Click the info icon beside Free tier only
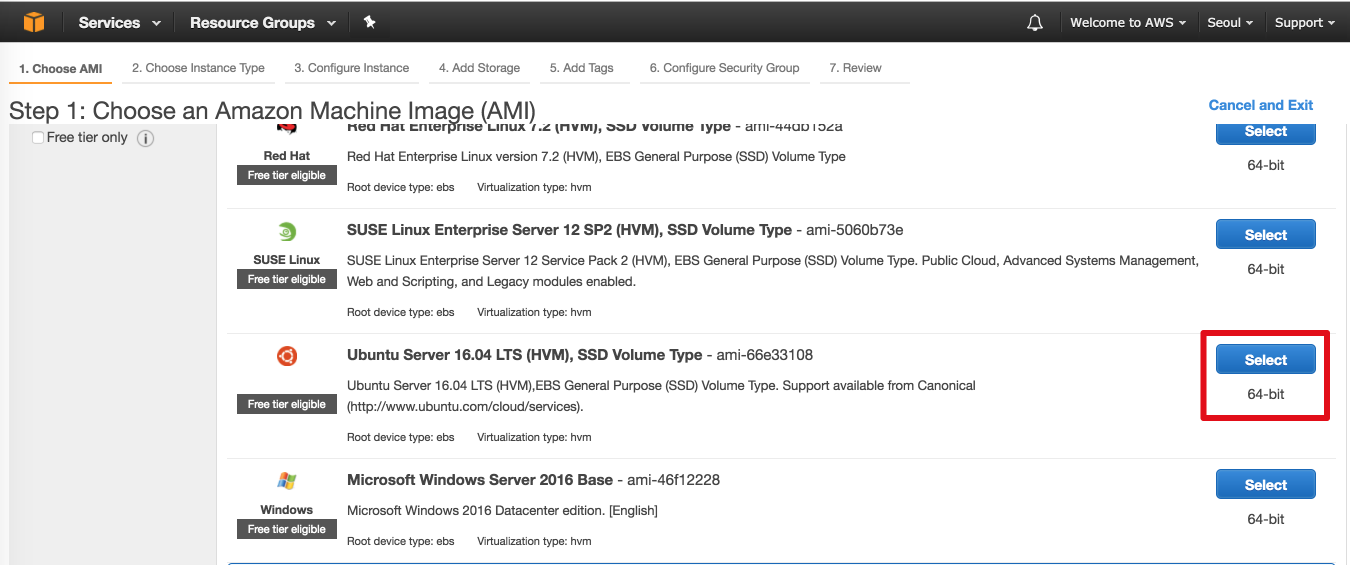 tap(145, 138)
